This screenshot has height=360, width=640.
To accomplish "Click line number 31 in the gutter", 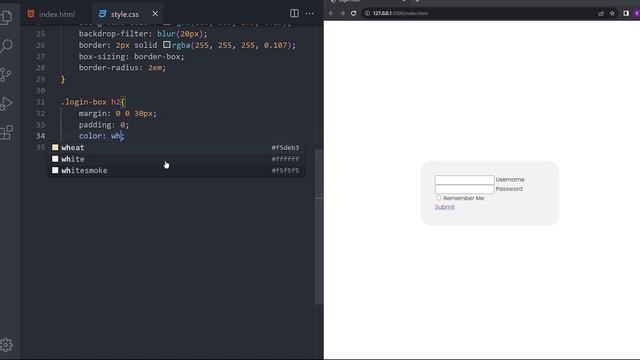I will (40, 102).
